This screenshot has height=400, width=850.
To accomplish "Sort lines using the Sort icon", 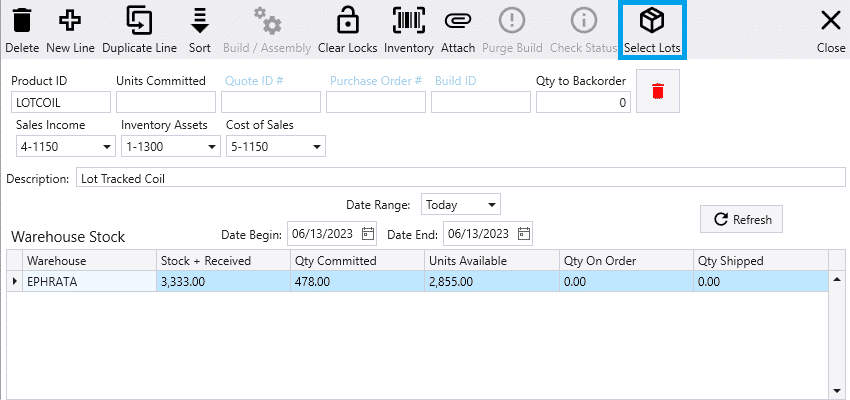I will pyautogui.click(x=200, y=21).
